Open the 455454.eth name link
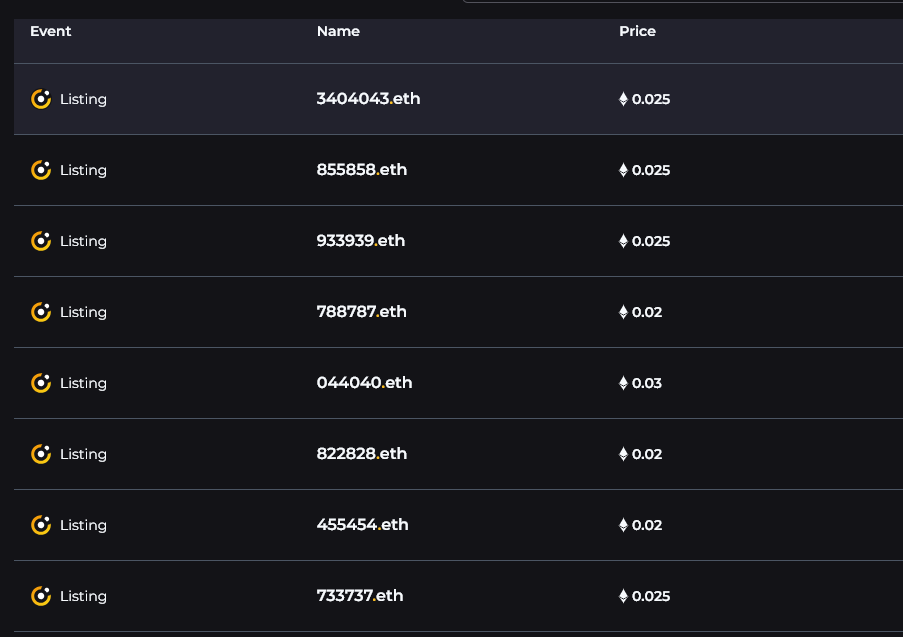Image resolution: width=903 pixels, height=637 pixels. [363, 524]
